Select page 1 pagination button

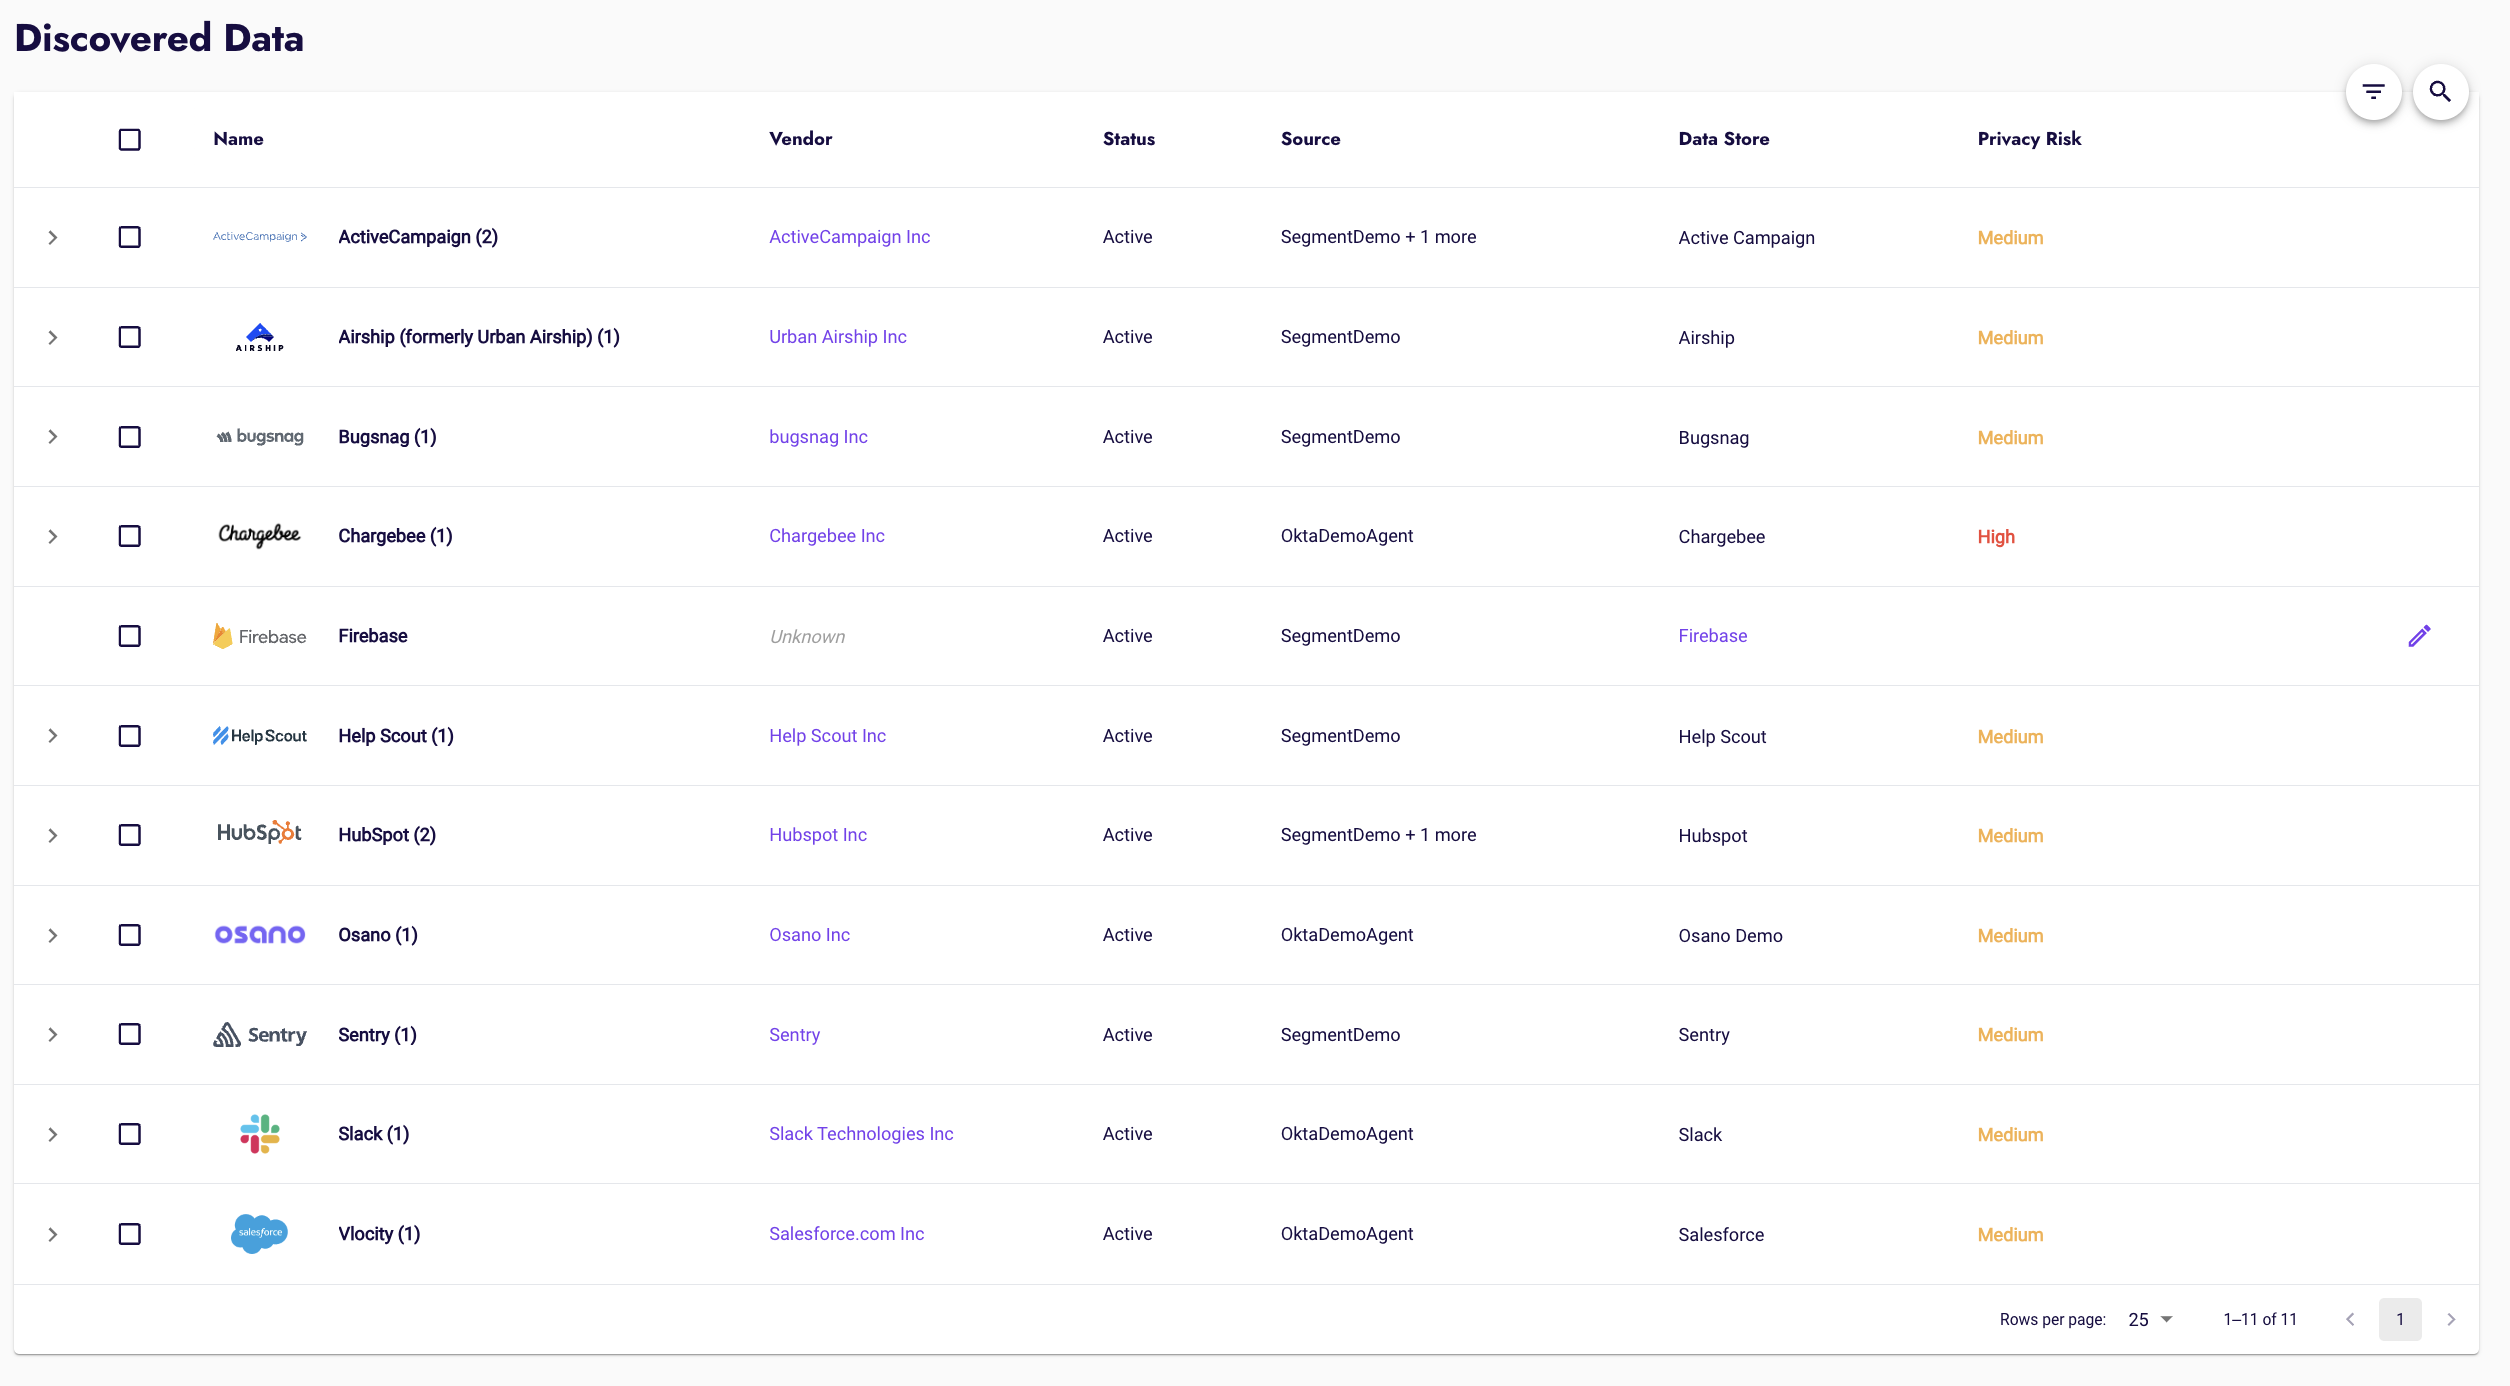[x=2400, y=1319]
